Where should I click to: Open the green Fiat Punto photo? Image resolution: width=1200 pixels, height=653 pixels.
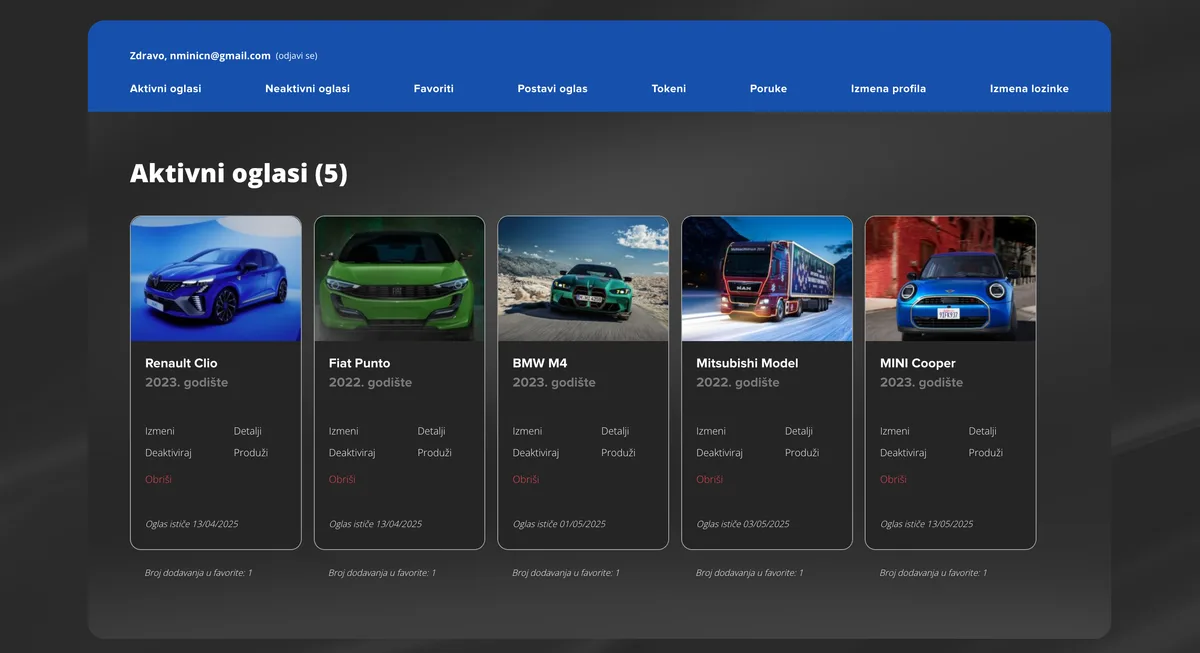pyautogui.click(x=399, y=279)
